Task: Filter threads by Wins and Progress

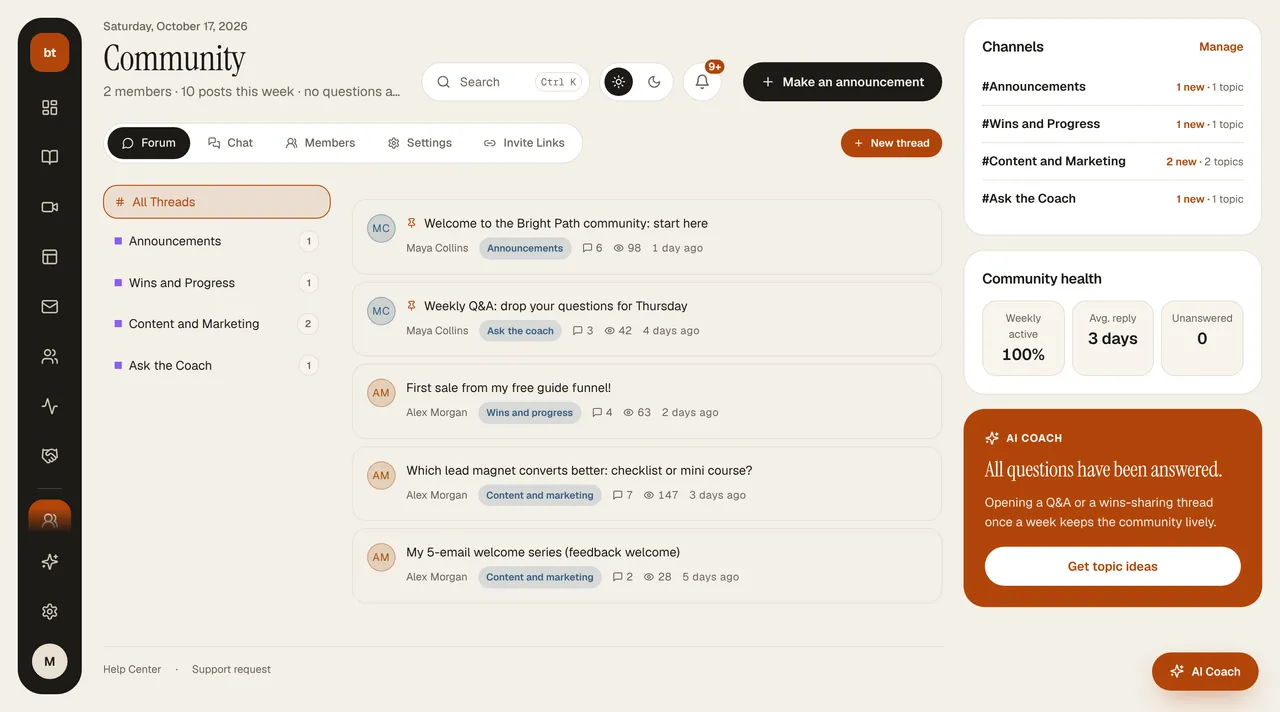Action: click(217, 283)
